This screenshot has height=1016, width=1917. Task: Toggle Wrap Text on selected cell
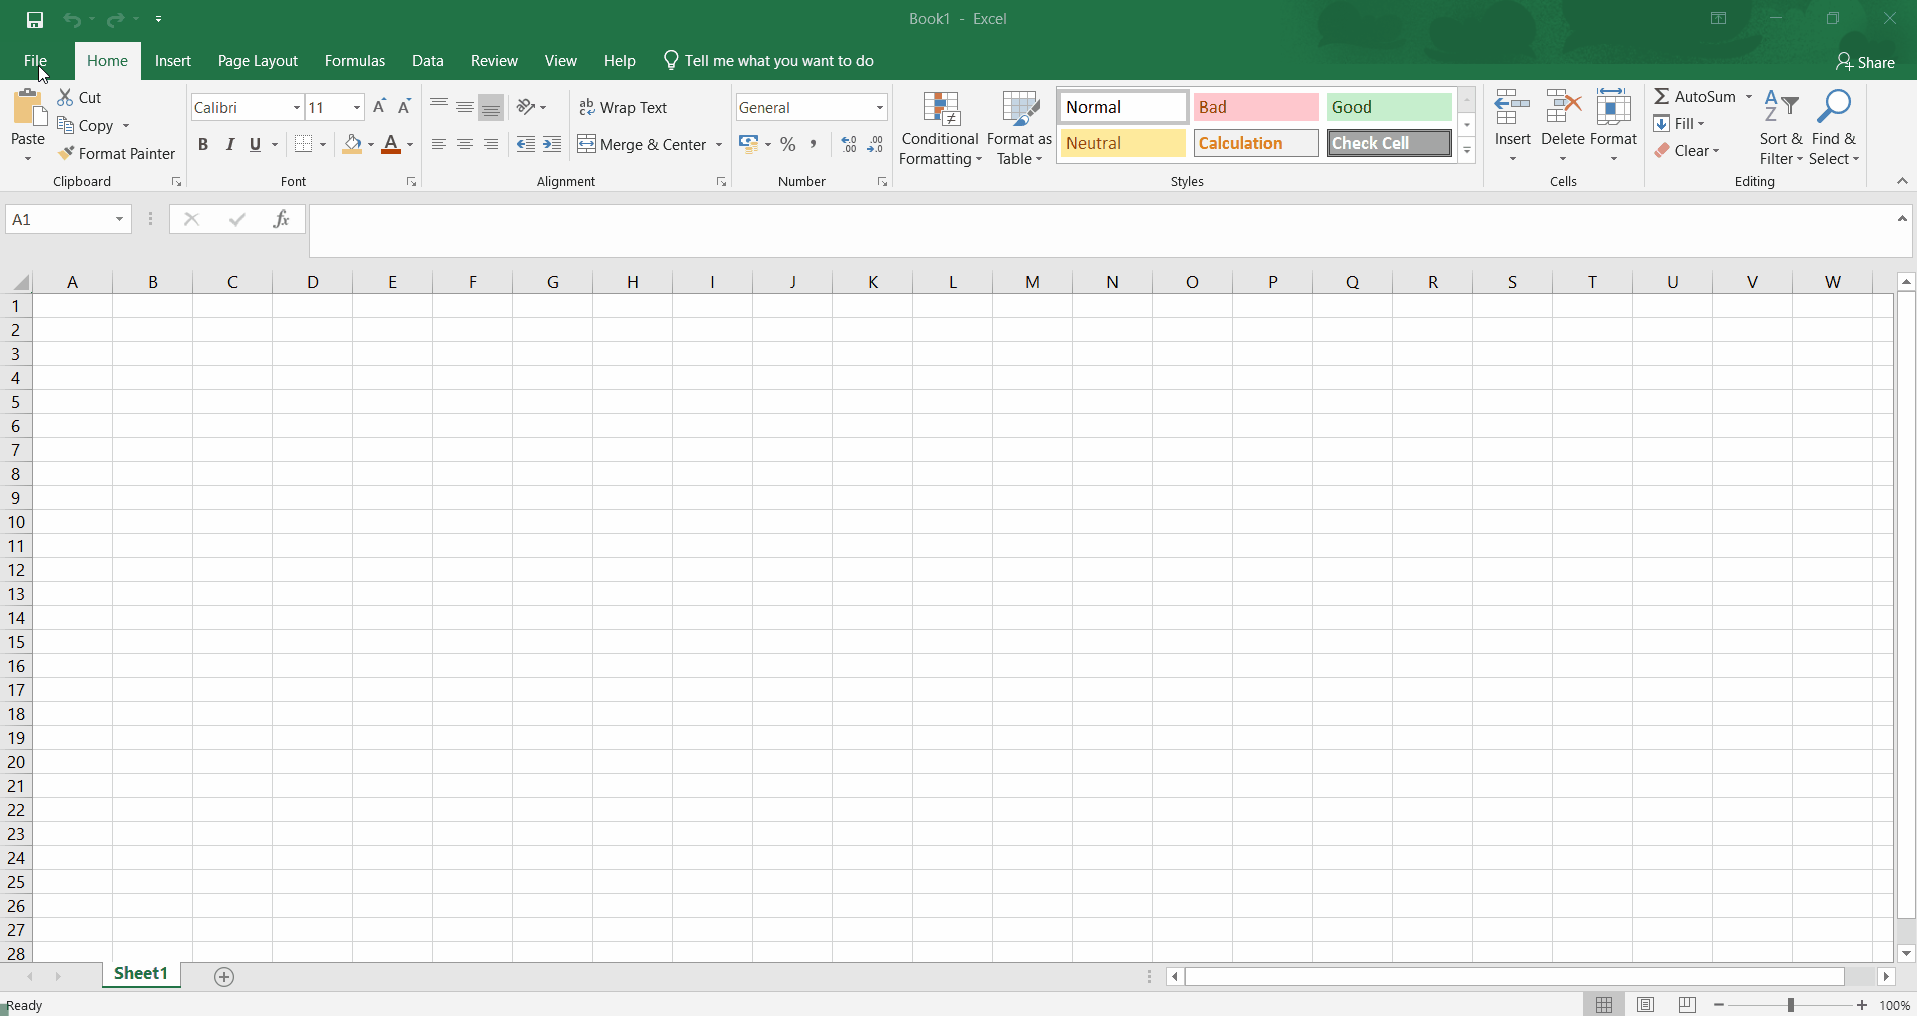623,107
